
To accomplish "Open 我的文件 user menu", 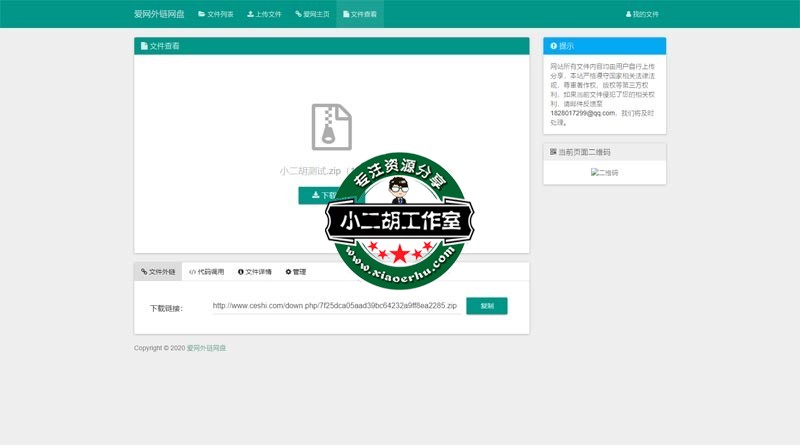I will 642,14.
